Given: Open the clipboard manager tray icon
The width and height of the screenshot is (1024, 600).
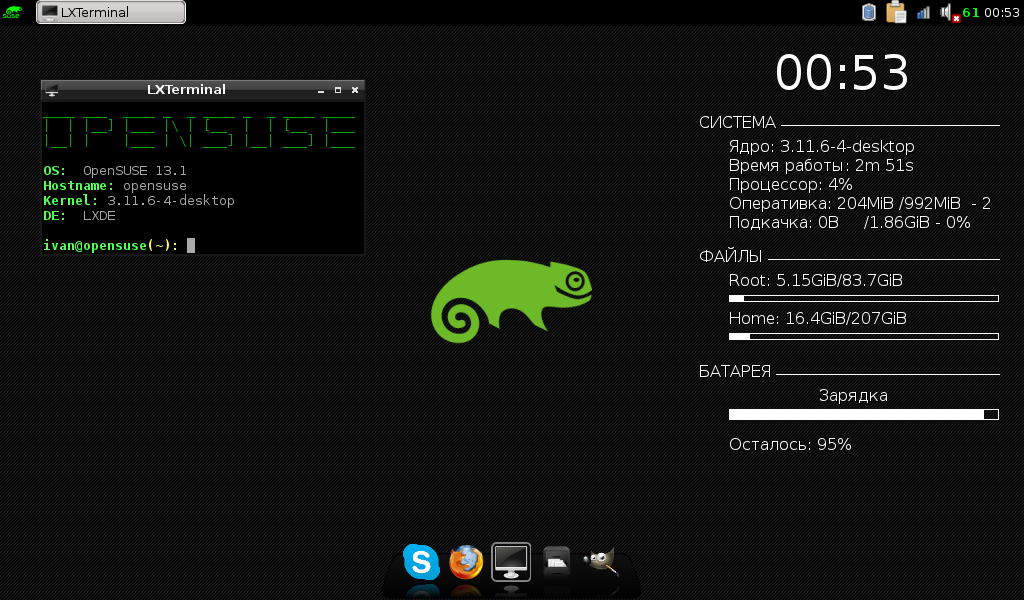Looking at the screenshot, I should click(896, 12).
